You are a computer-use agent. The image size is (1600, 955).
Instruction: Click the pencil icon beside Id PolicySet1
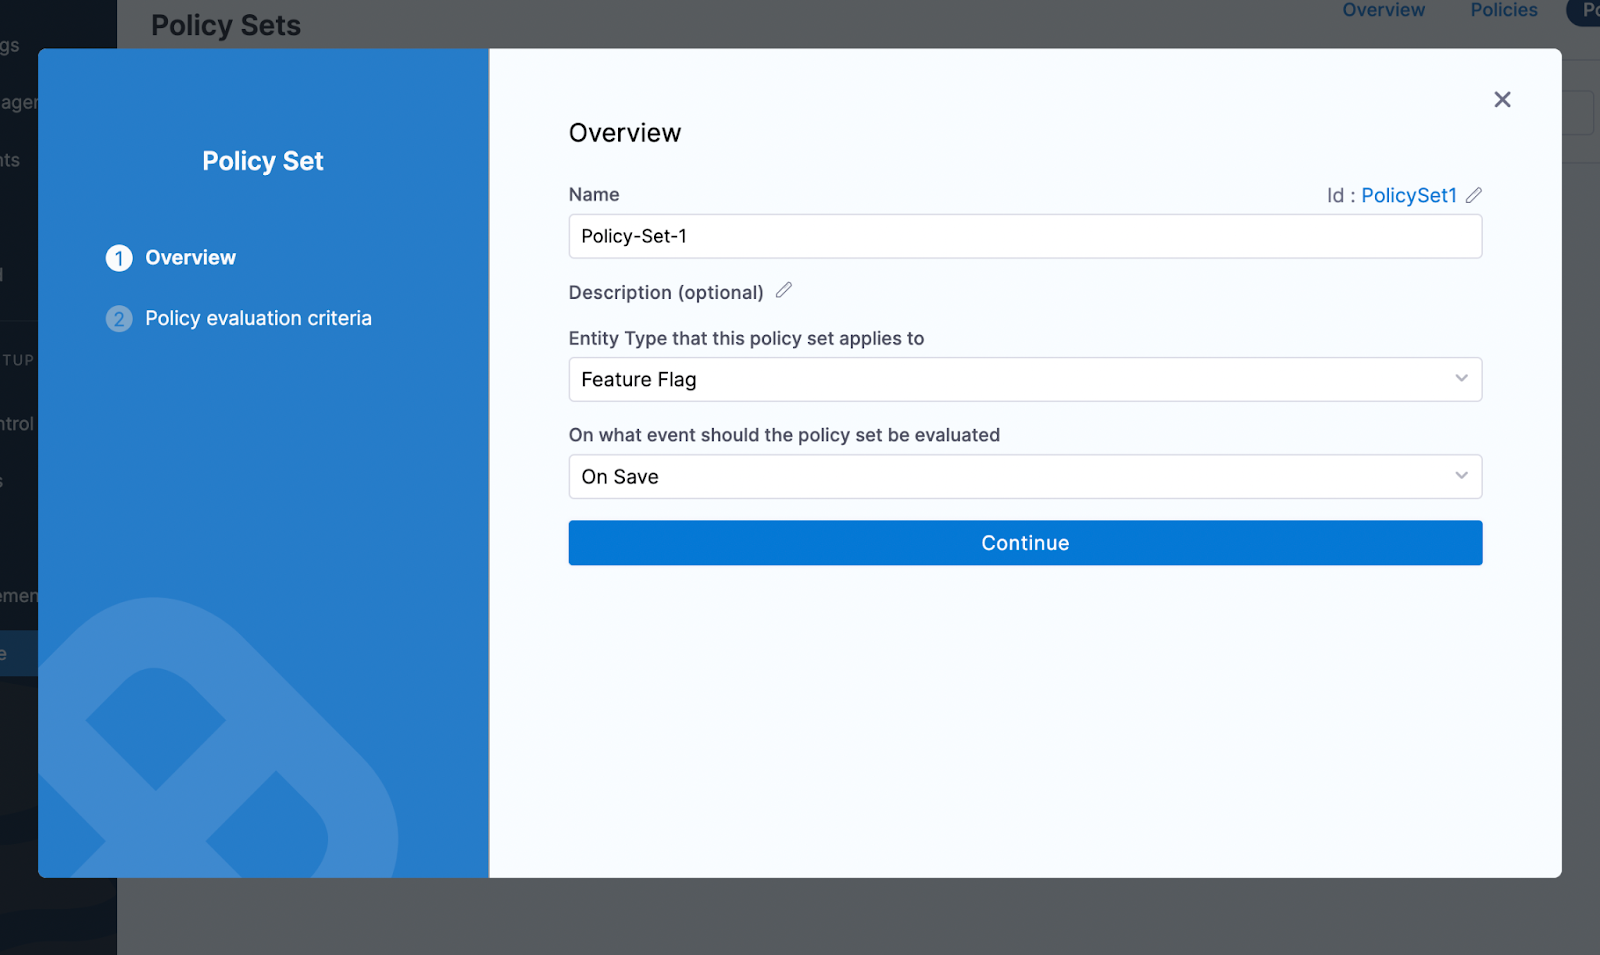point(1474,195)
